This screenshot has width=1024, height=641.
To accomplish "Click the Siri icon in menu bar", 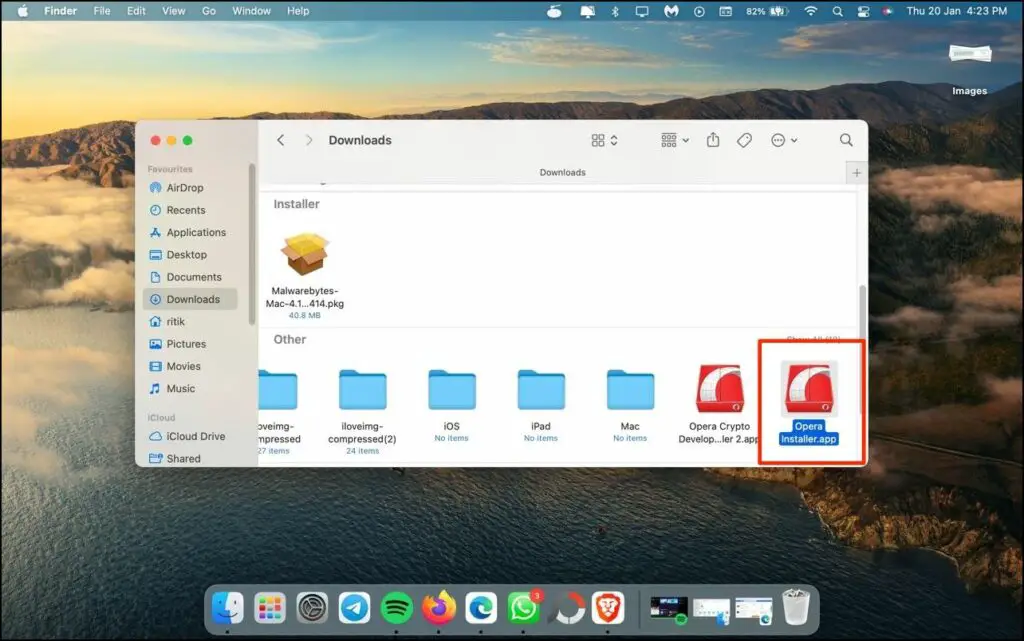I will pyautogui.click(x=888, y=11).
